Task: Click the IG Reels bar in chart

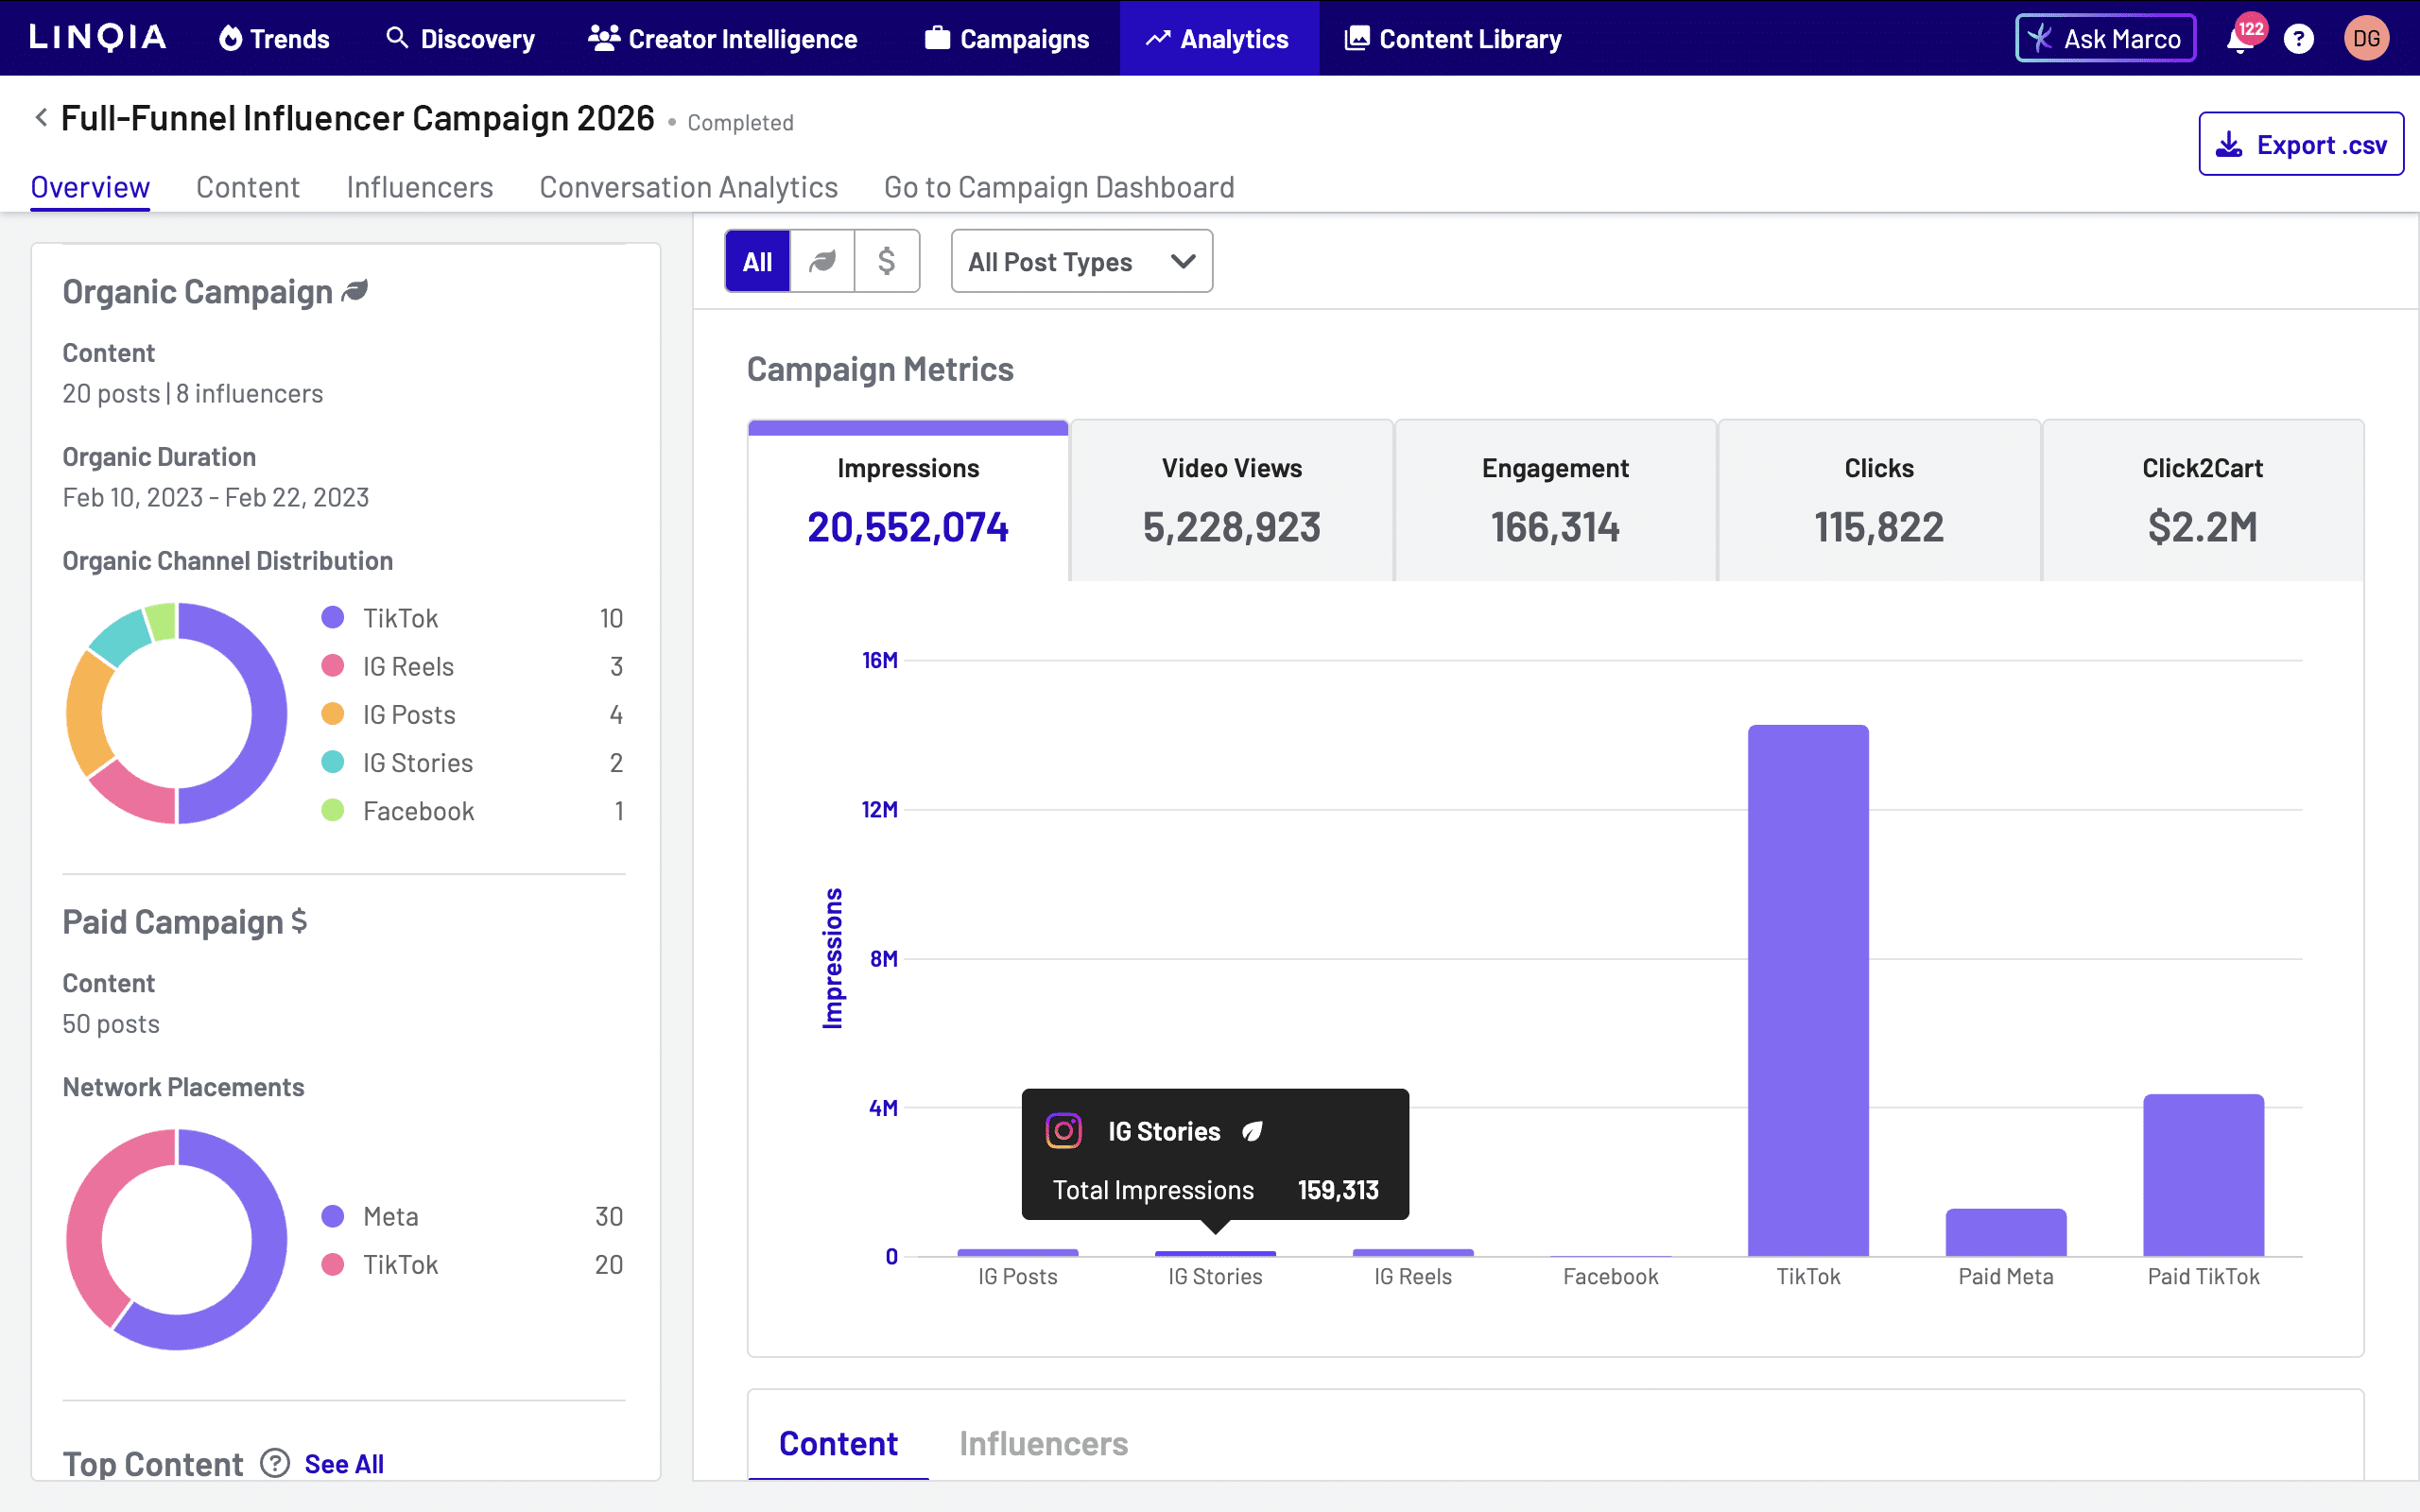Action: click(x=1413, y=1252)
